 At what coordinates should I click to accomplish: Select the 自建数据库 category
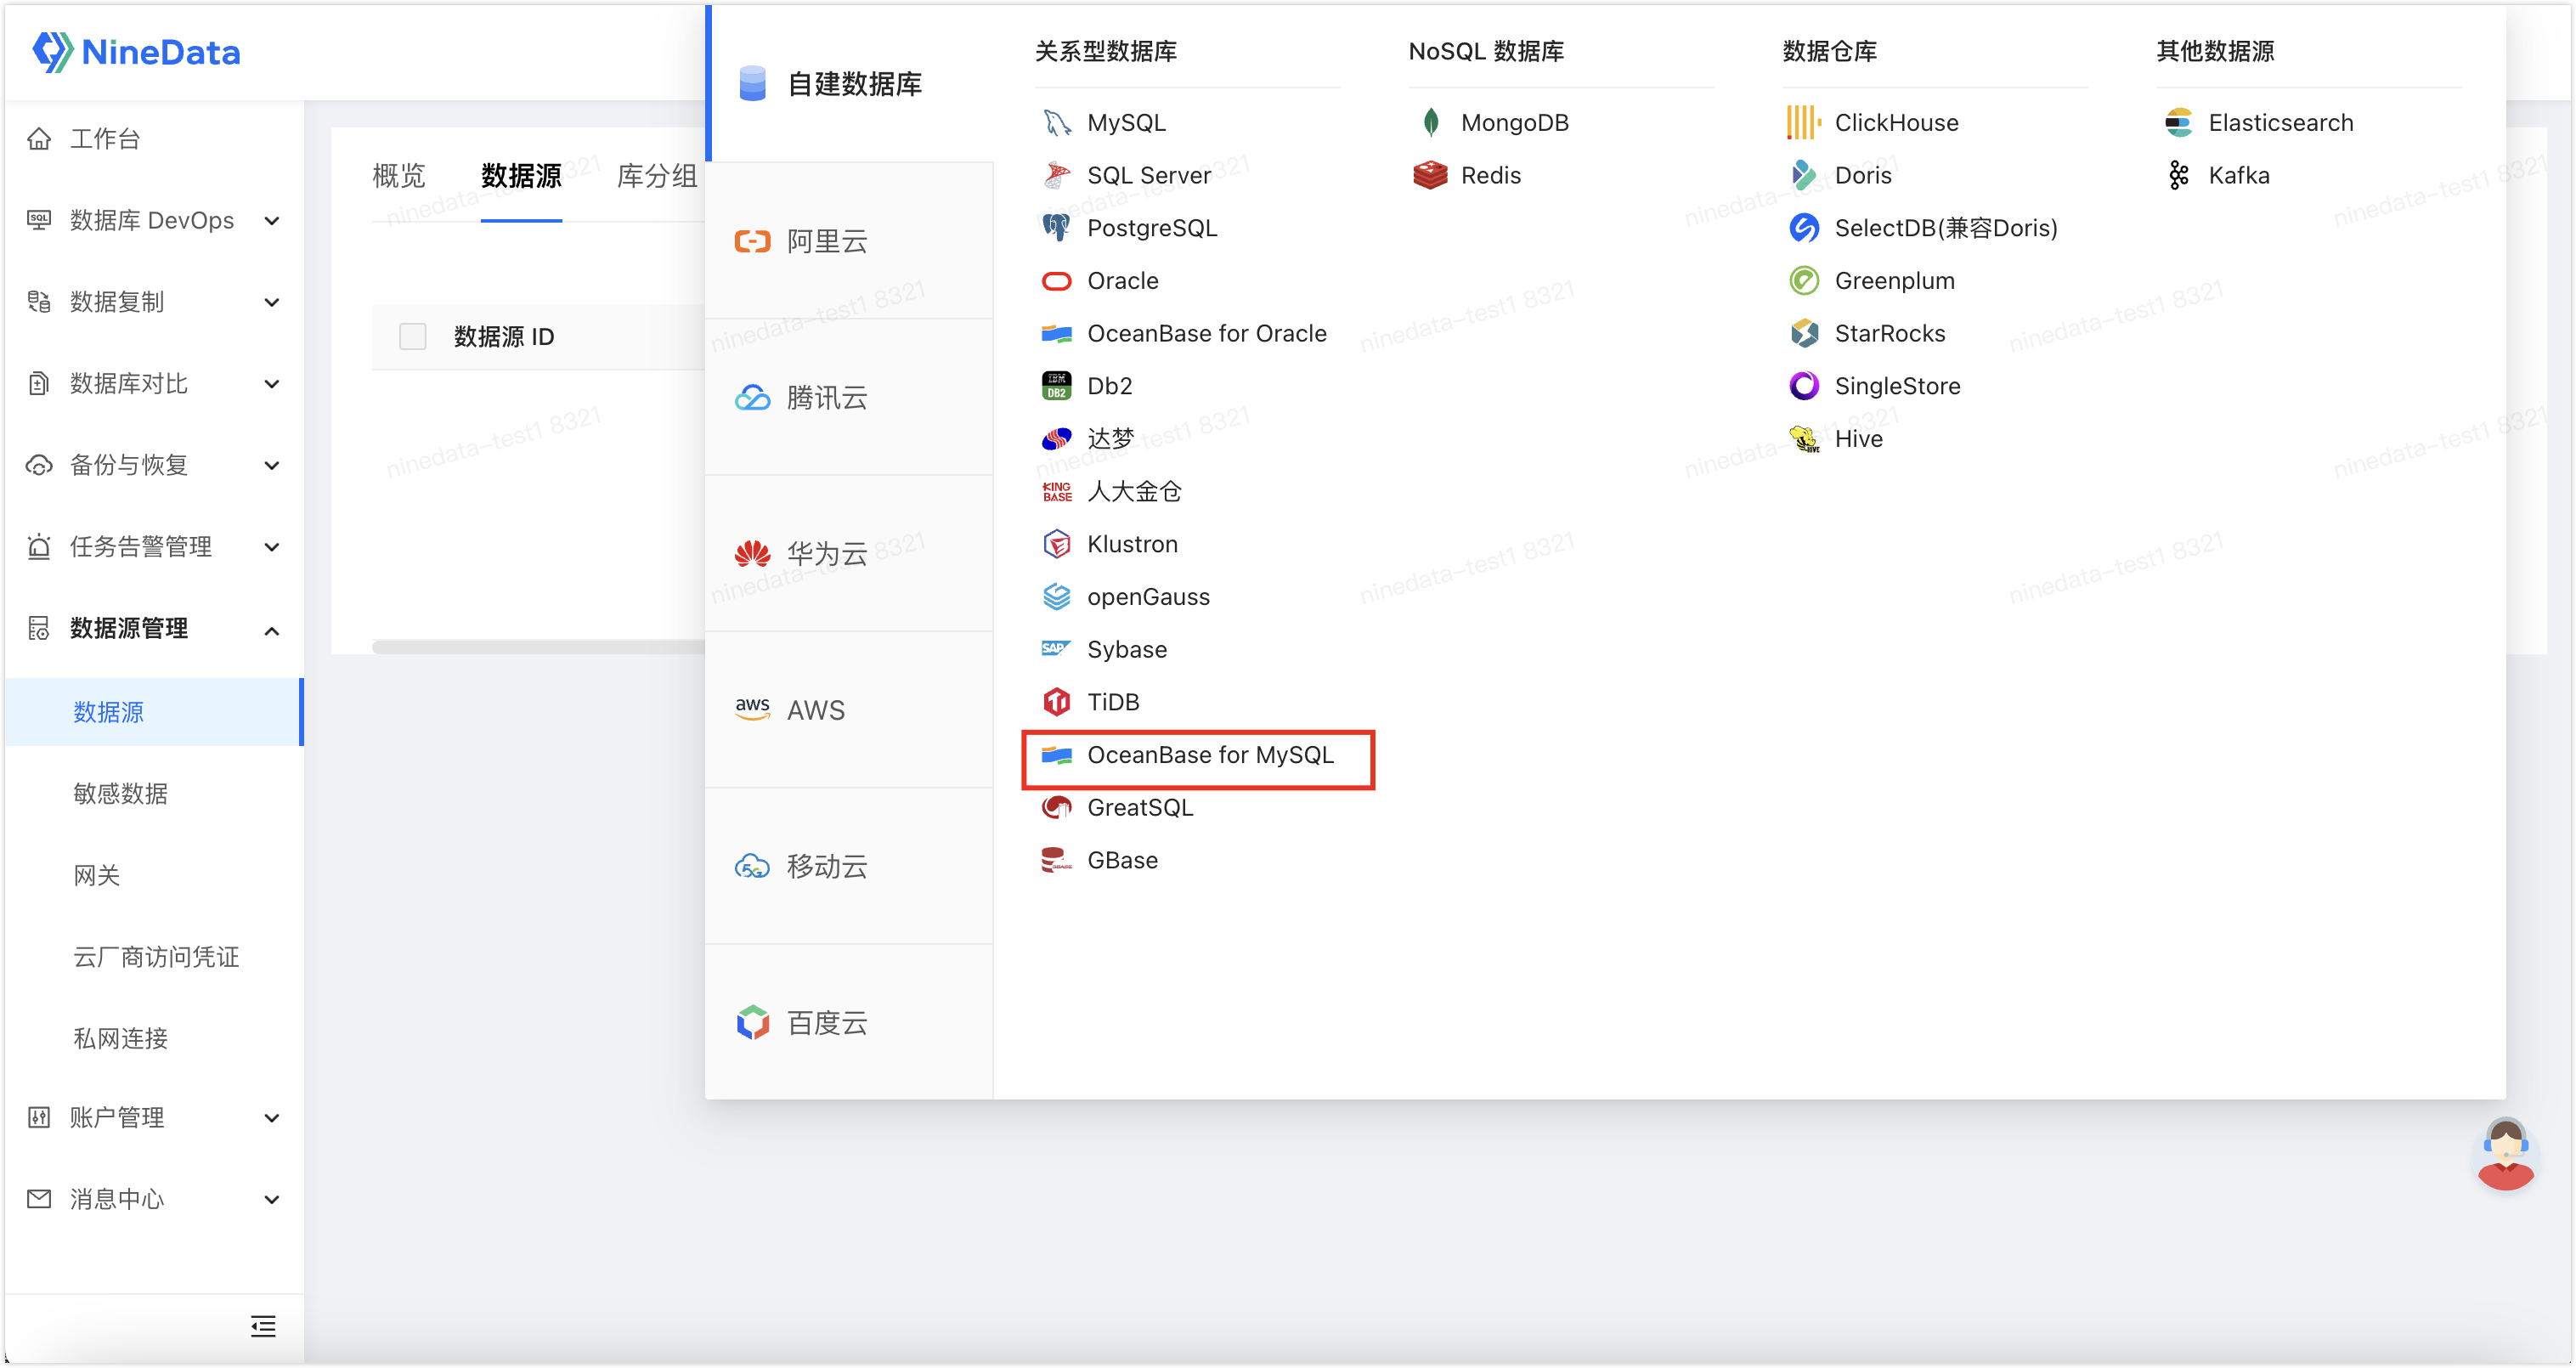click(x=850, y=84)
